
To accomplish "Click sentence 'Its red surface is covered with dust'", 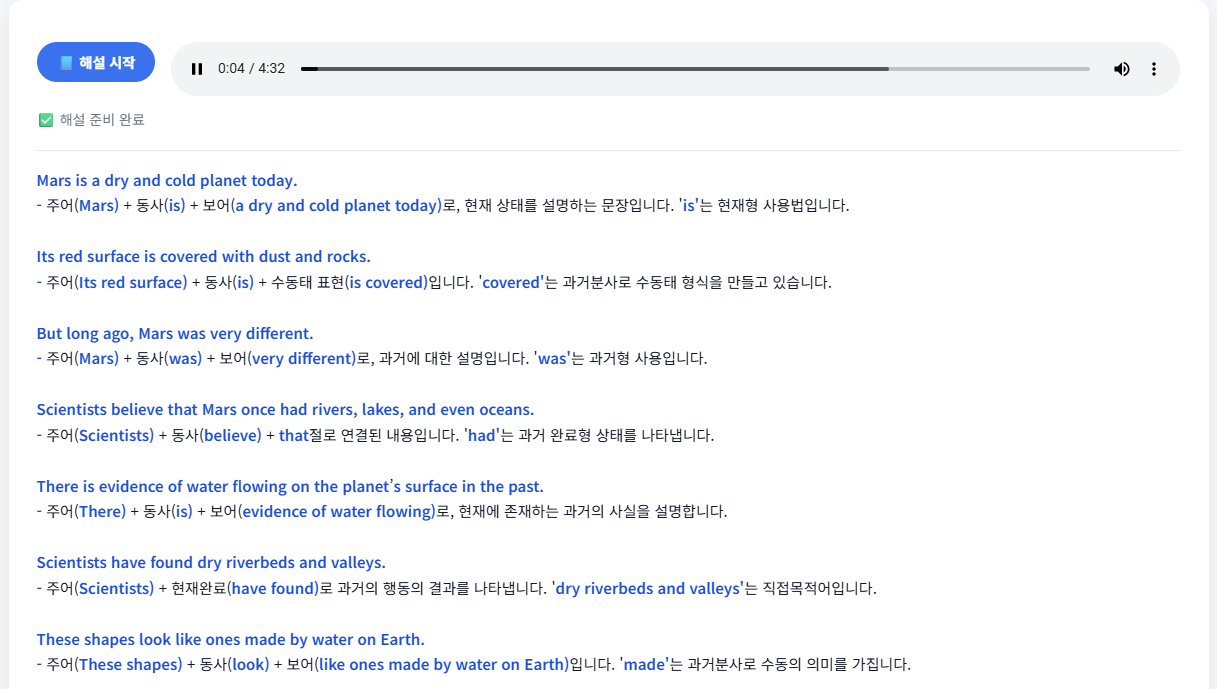I will [x=203, y=257].
